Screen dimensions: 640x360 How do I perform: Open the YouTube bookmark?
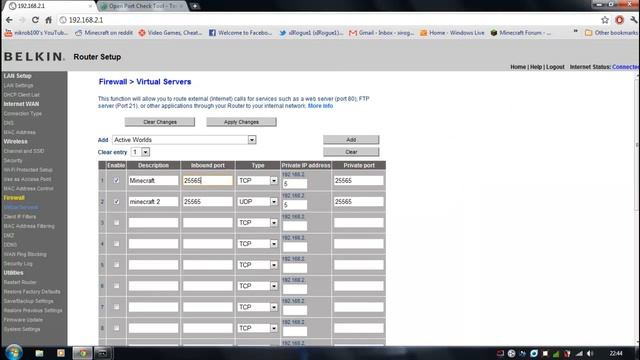[36, 33]
